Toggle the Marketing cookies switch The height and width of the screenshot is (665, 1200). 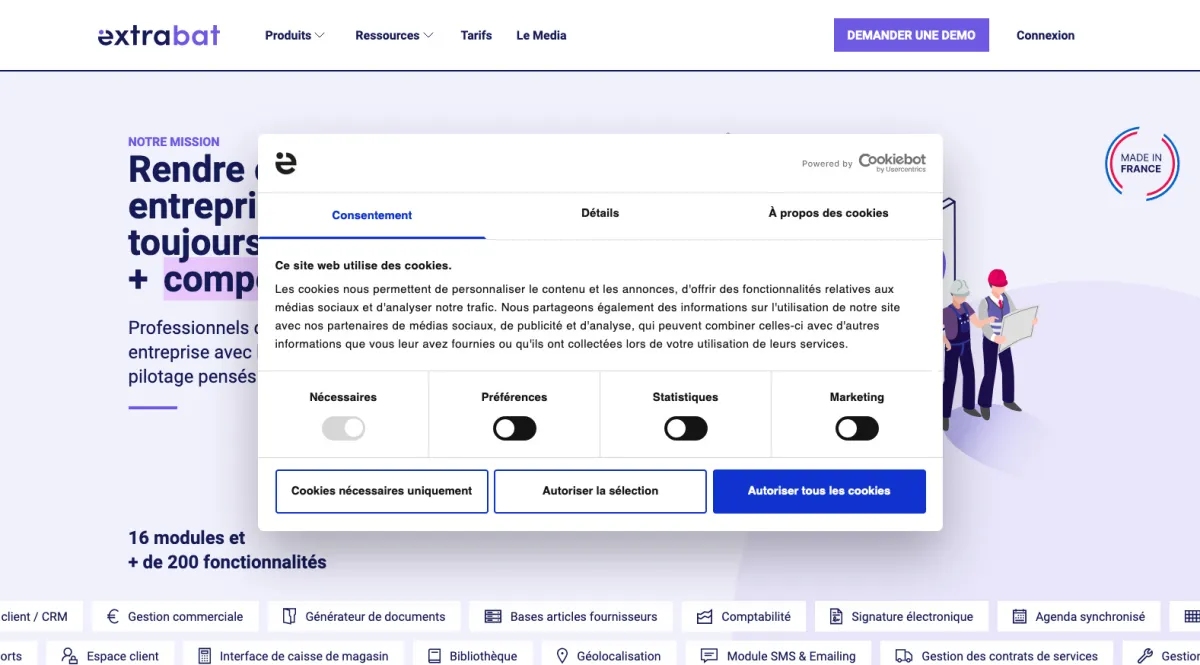pyautogui.click(x=856, y=428)
